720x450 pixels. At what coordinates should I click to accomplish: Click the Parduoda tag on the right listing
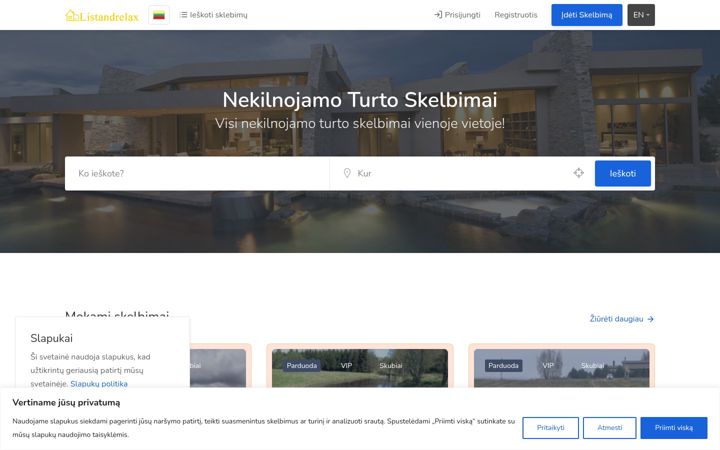[x=503, y=366]
